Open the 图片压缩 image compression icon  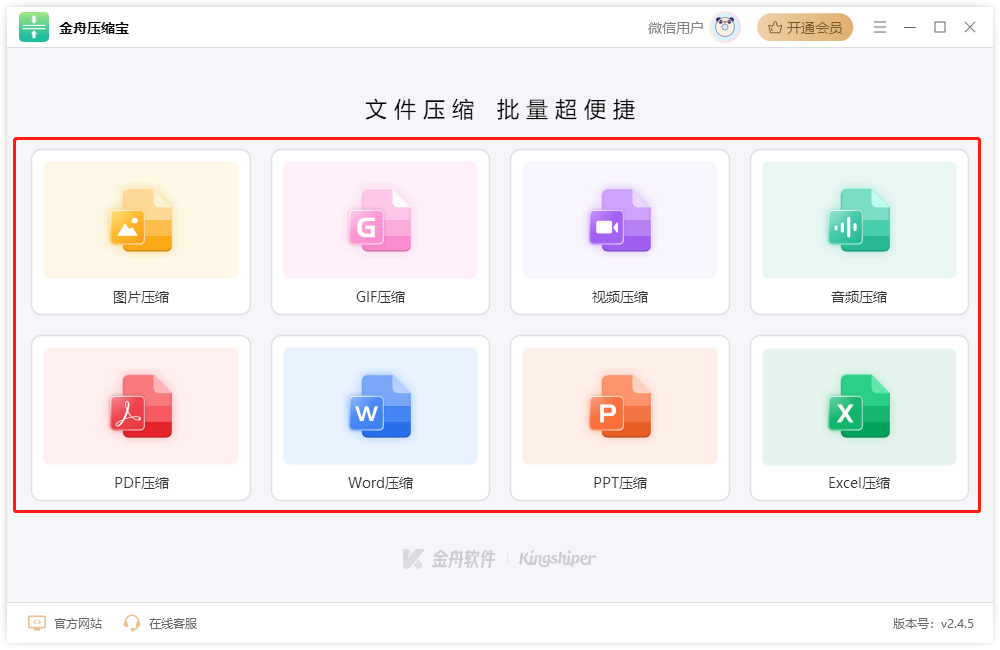[141, 220]
